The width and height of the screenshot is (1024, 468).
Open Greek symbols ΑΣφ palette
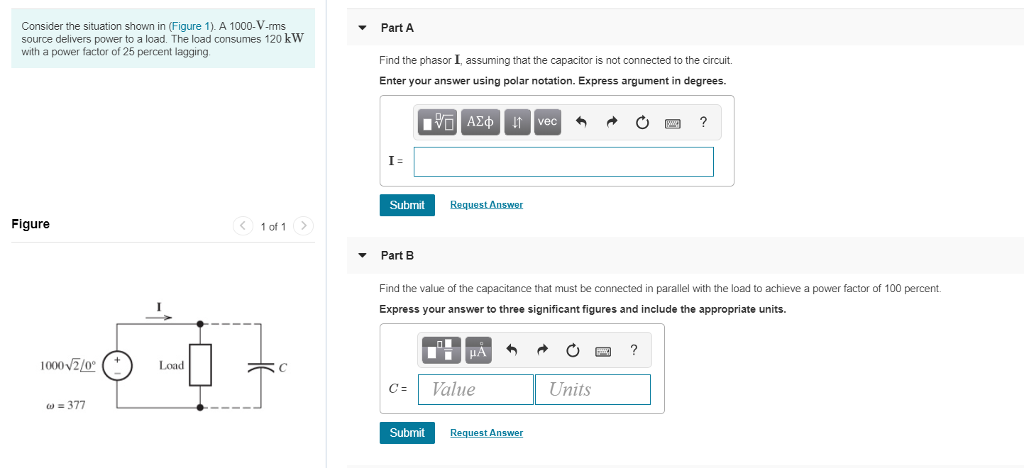point(479,122)
